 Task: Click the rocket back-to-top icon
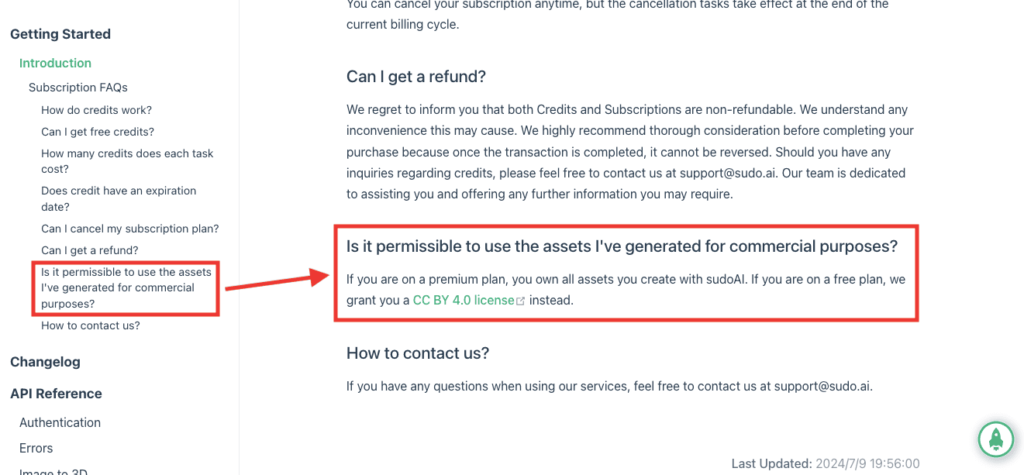(x=996, y=440)
